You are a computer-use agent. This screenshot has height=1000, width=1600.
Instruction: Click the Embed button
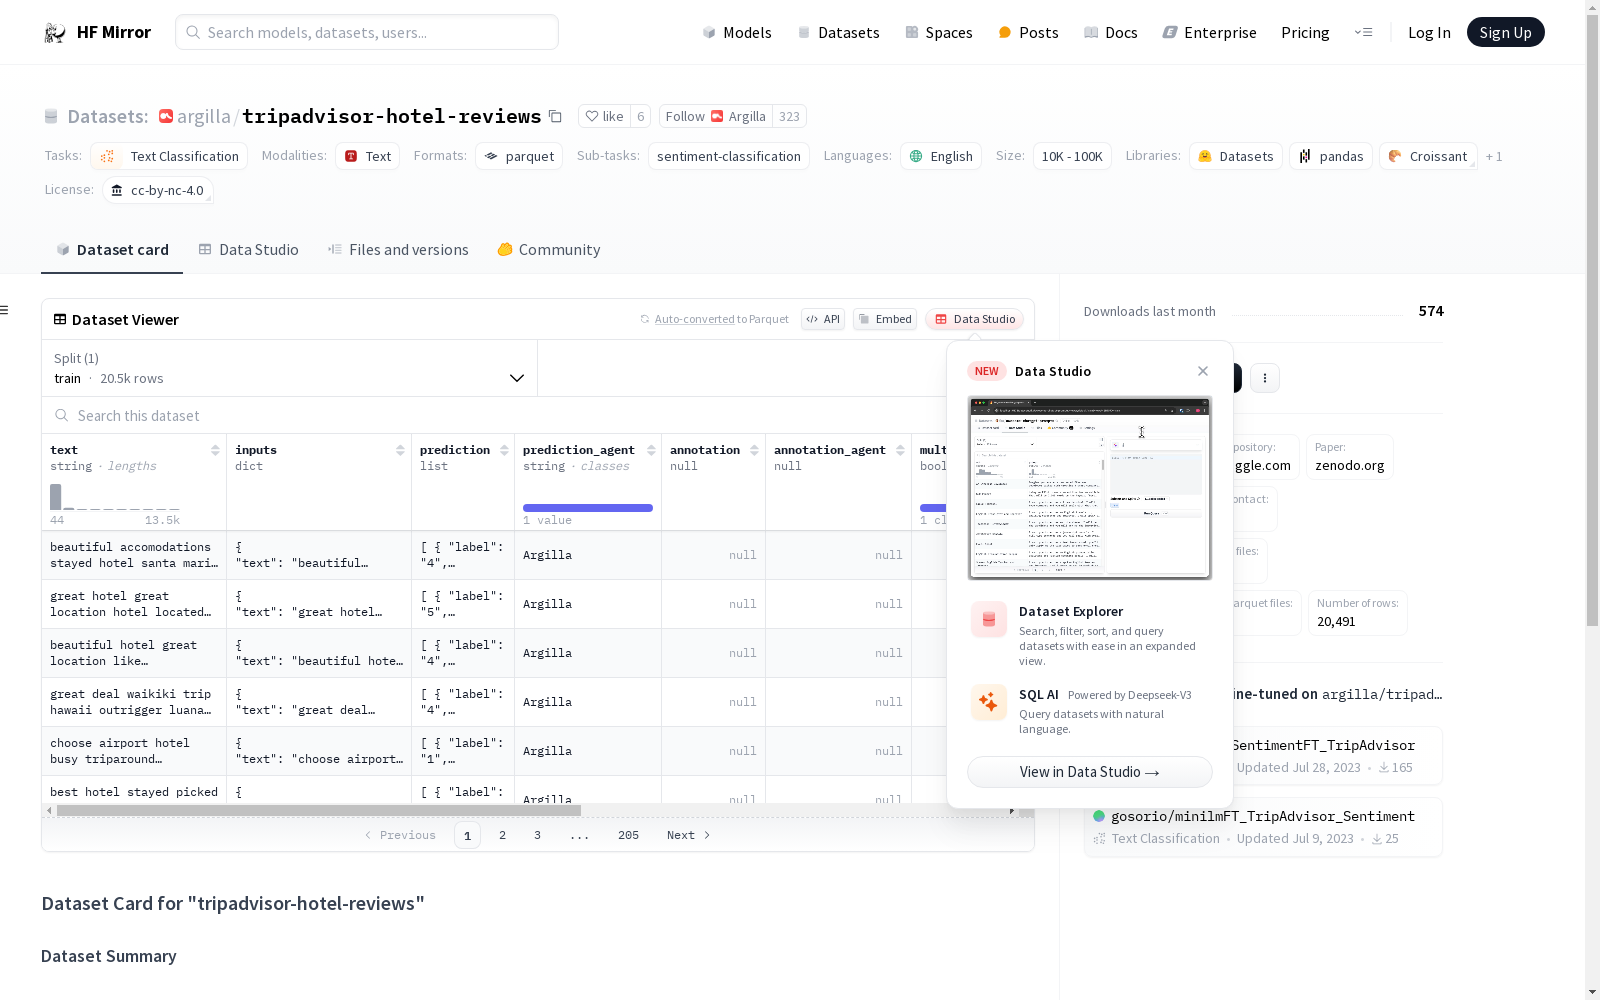point(885,319)
